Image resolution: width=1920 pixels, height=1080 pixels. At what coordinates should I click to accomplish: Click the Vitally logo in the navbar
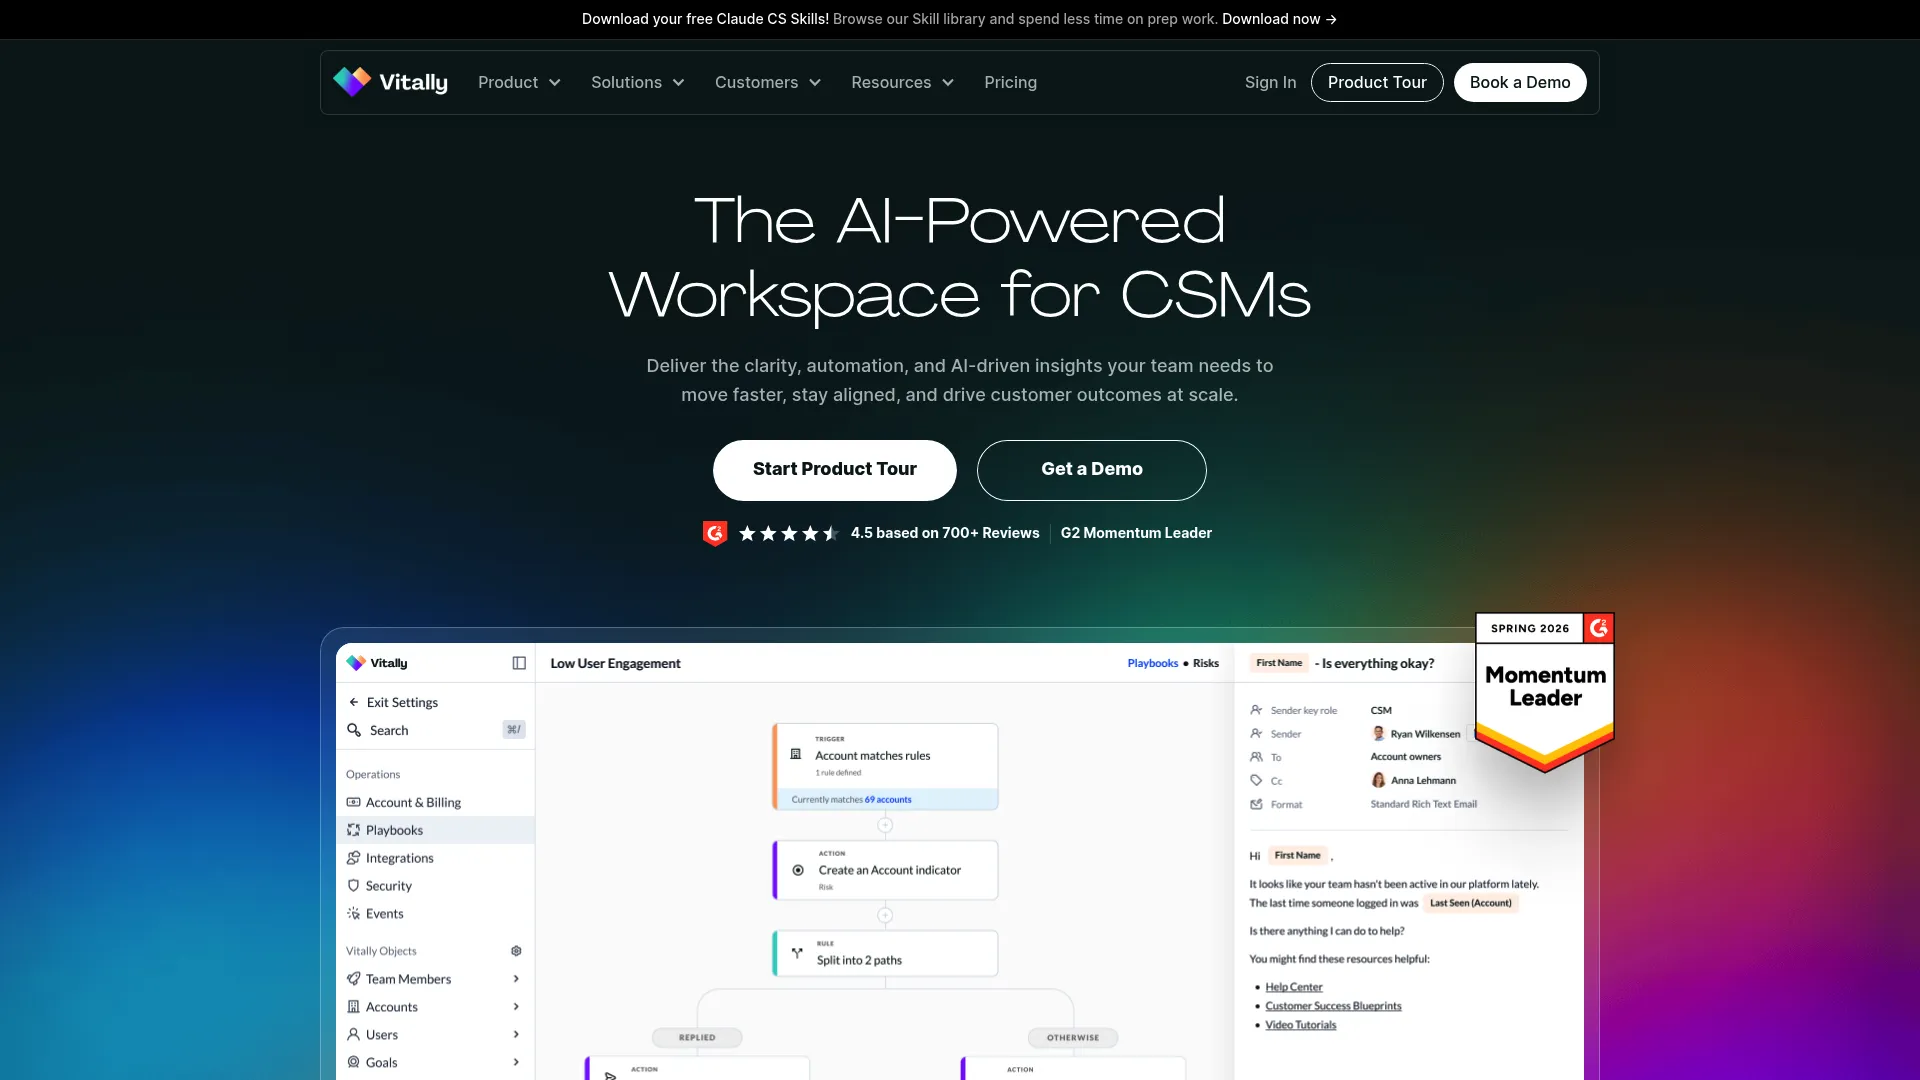tap(390, 82)
